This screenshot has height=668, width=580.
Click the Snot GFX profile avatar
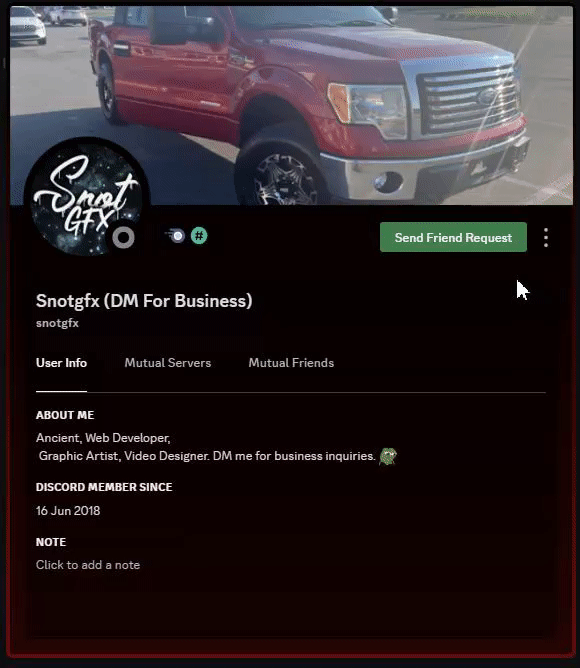(x=87, y=199)
